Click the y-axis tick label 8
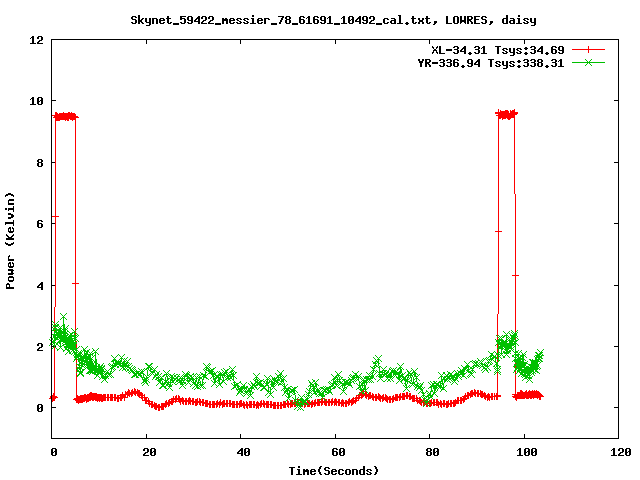The width and height of the screenshot is (640, 480). point(40,163)
